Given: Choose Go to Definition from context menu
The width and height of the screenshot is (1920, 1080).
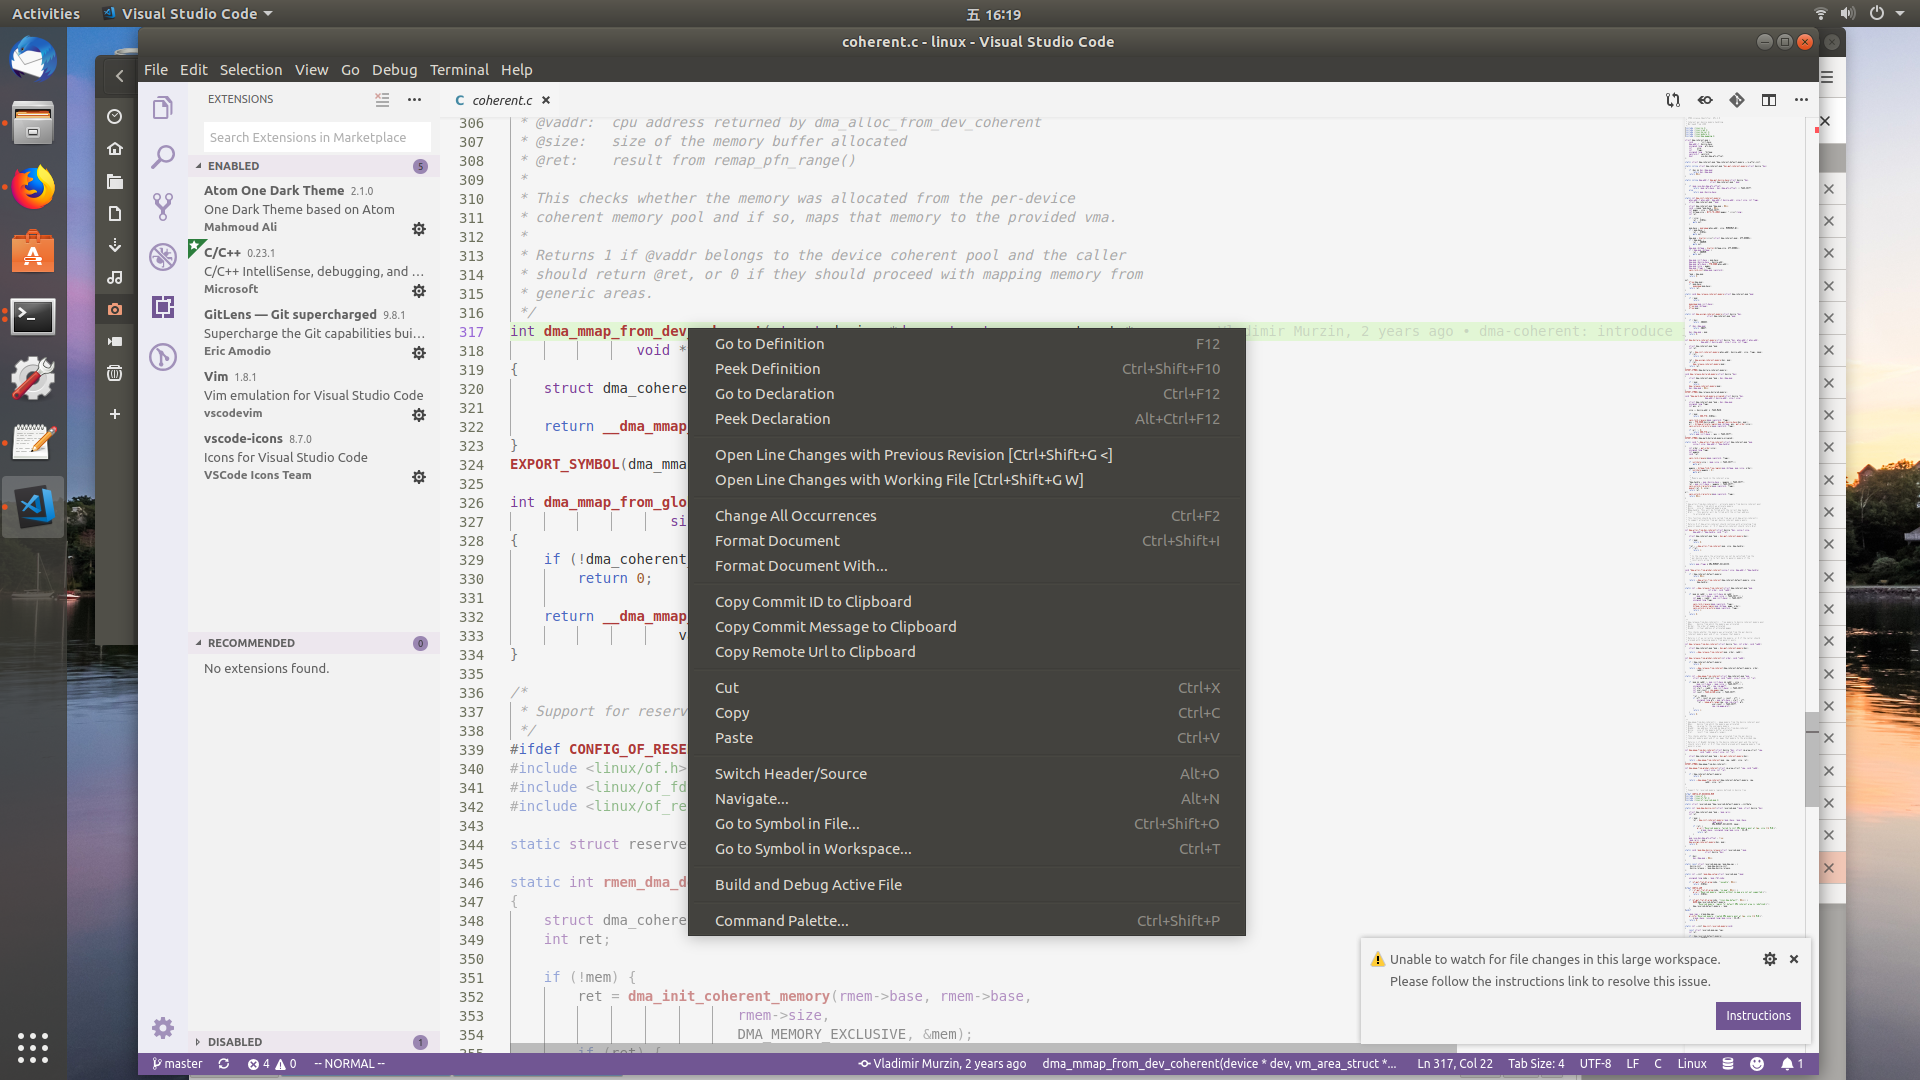Looking at the screenshot, I should point(966,344).
